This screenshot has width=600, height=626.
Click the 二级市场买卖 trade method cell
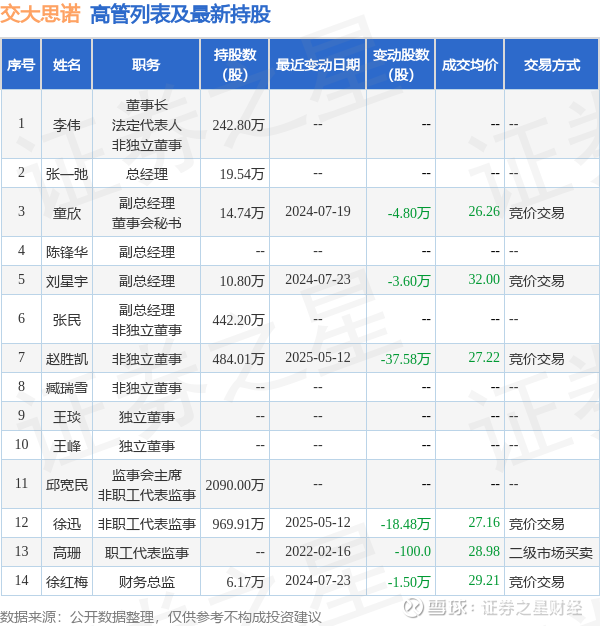(550, 553)
